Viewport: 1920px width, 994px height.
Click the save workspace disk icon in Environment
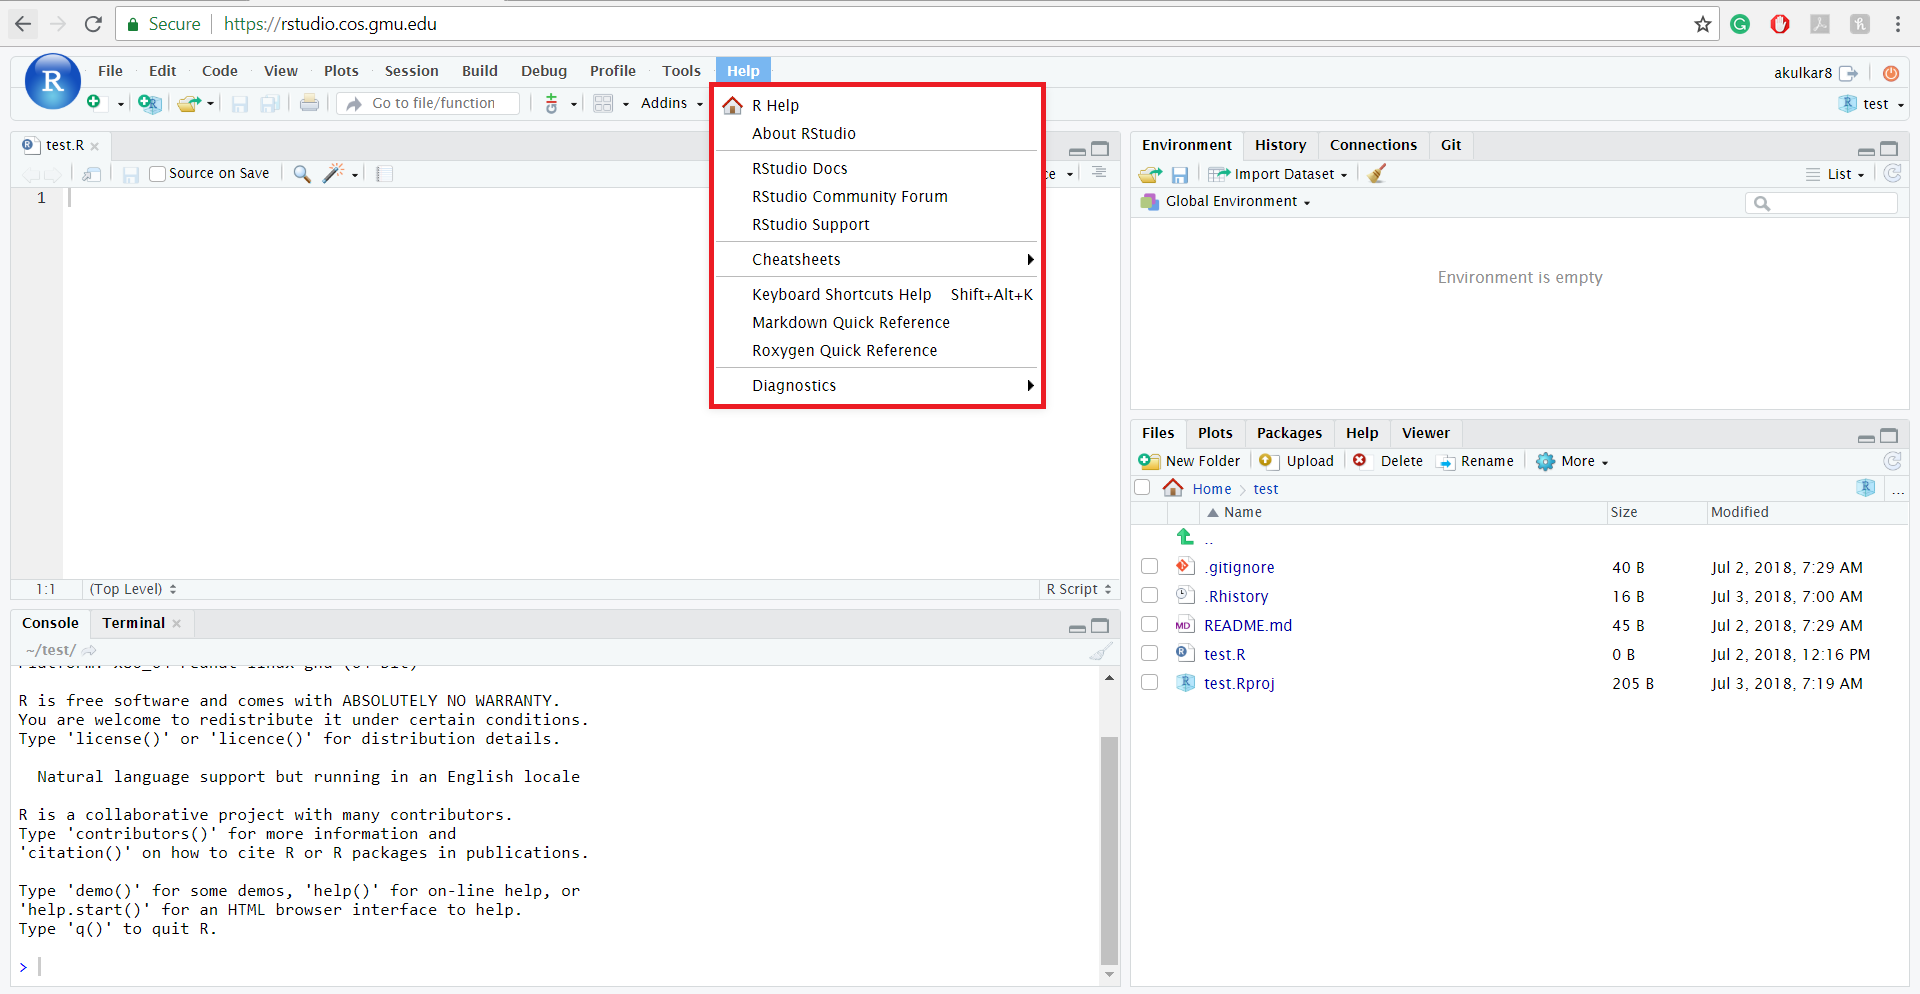[x=1180, y=174]
